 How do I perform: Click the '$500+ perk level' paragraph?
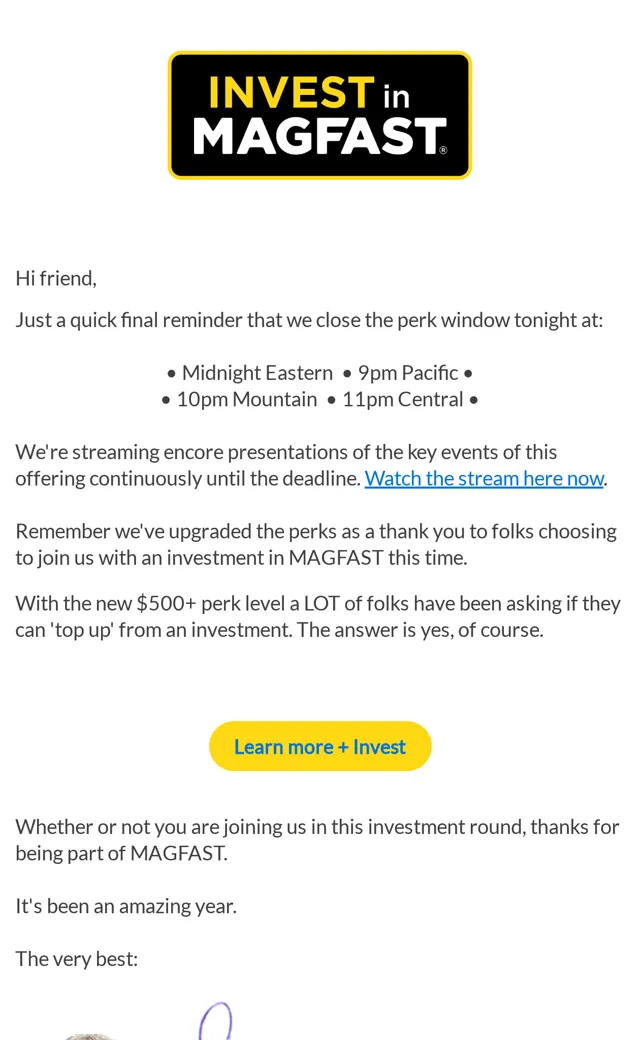point(318,616)
